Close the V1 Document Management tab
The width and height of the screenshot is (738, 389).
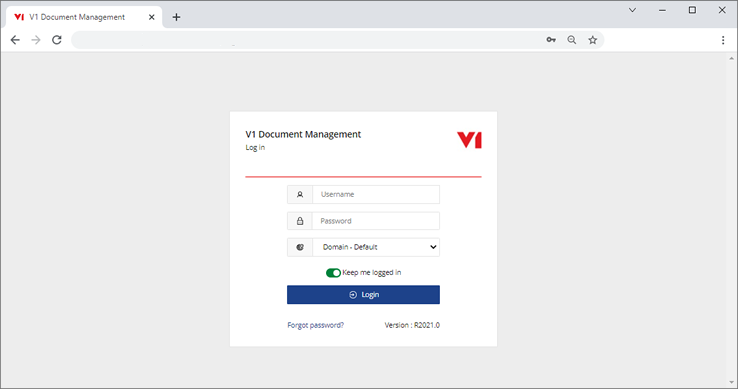coord(152,17)
